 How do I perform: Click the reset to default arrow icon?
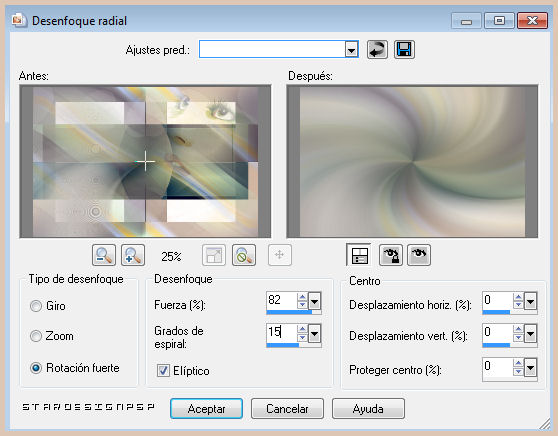pyautogui.click(x=377, y=49)
